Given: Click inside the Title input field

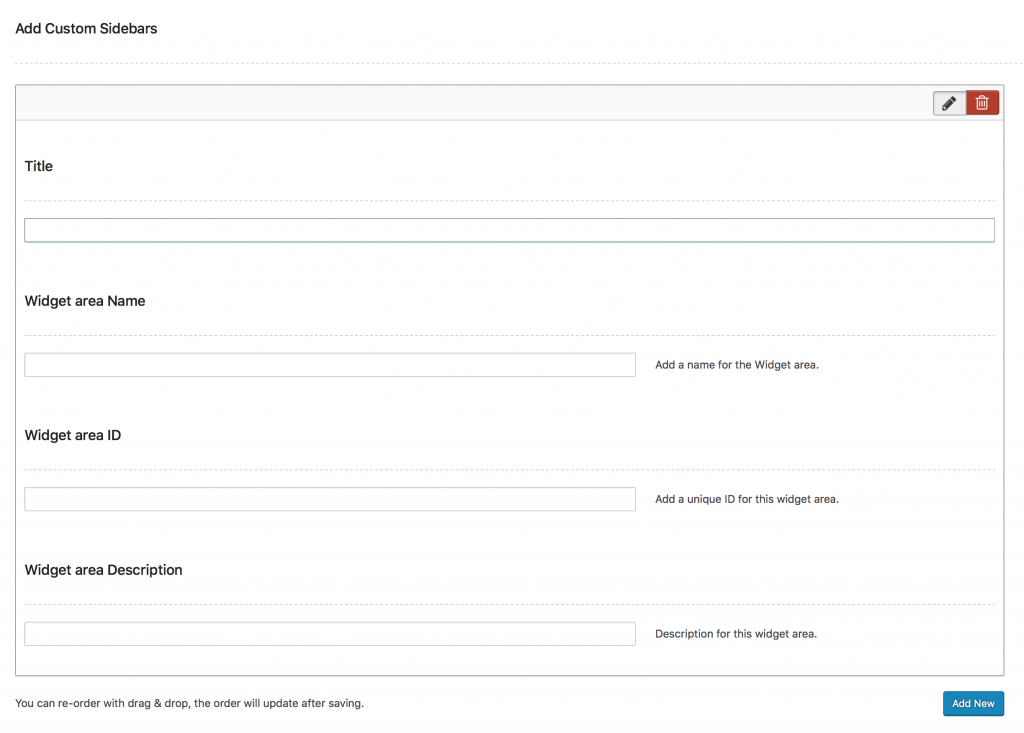Looking at the screenshot, I should (x=509, y=230).
